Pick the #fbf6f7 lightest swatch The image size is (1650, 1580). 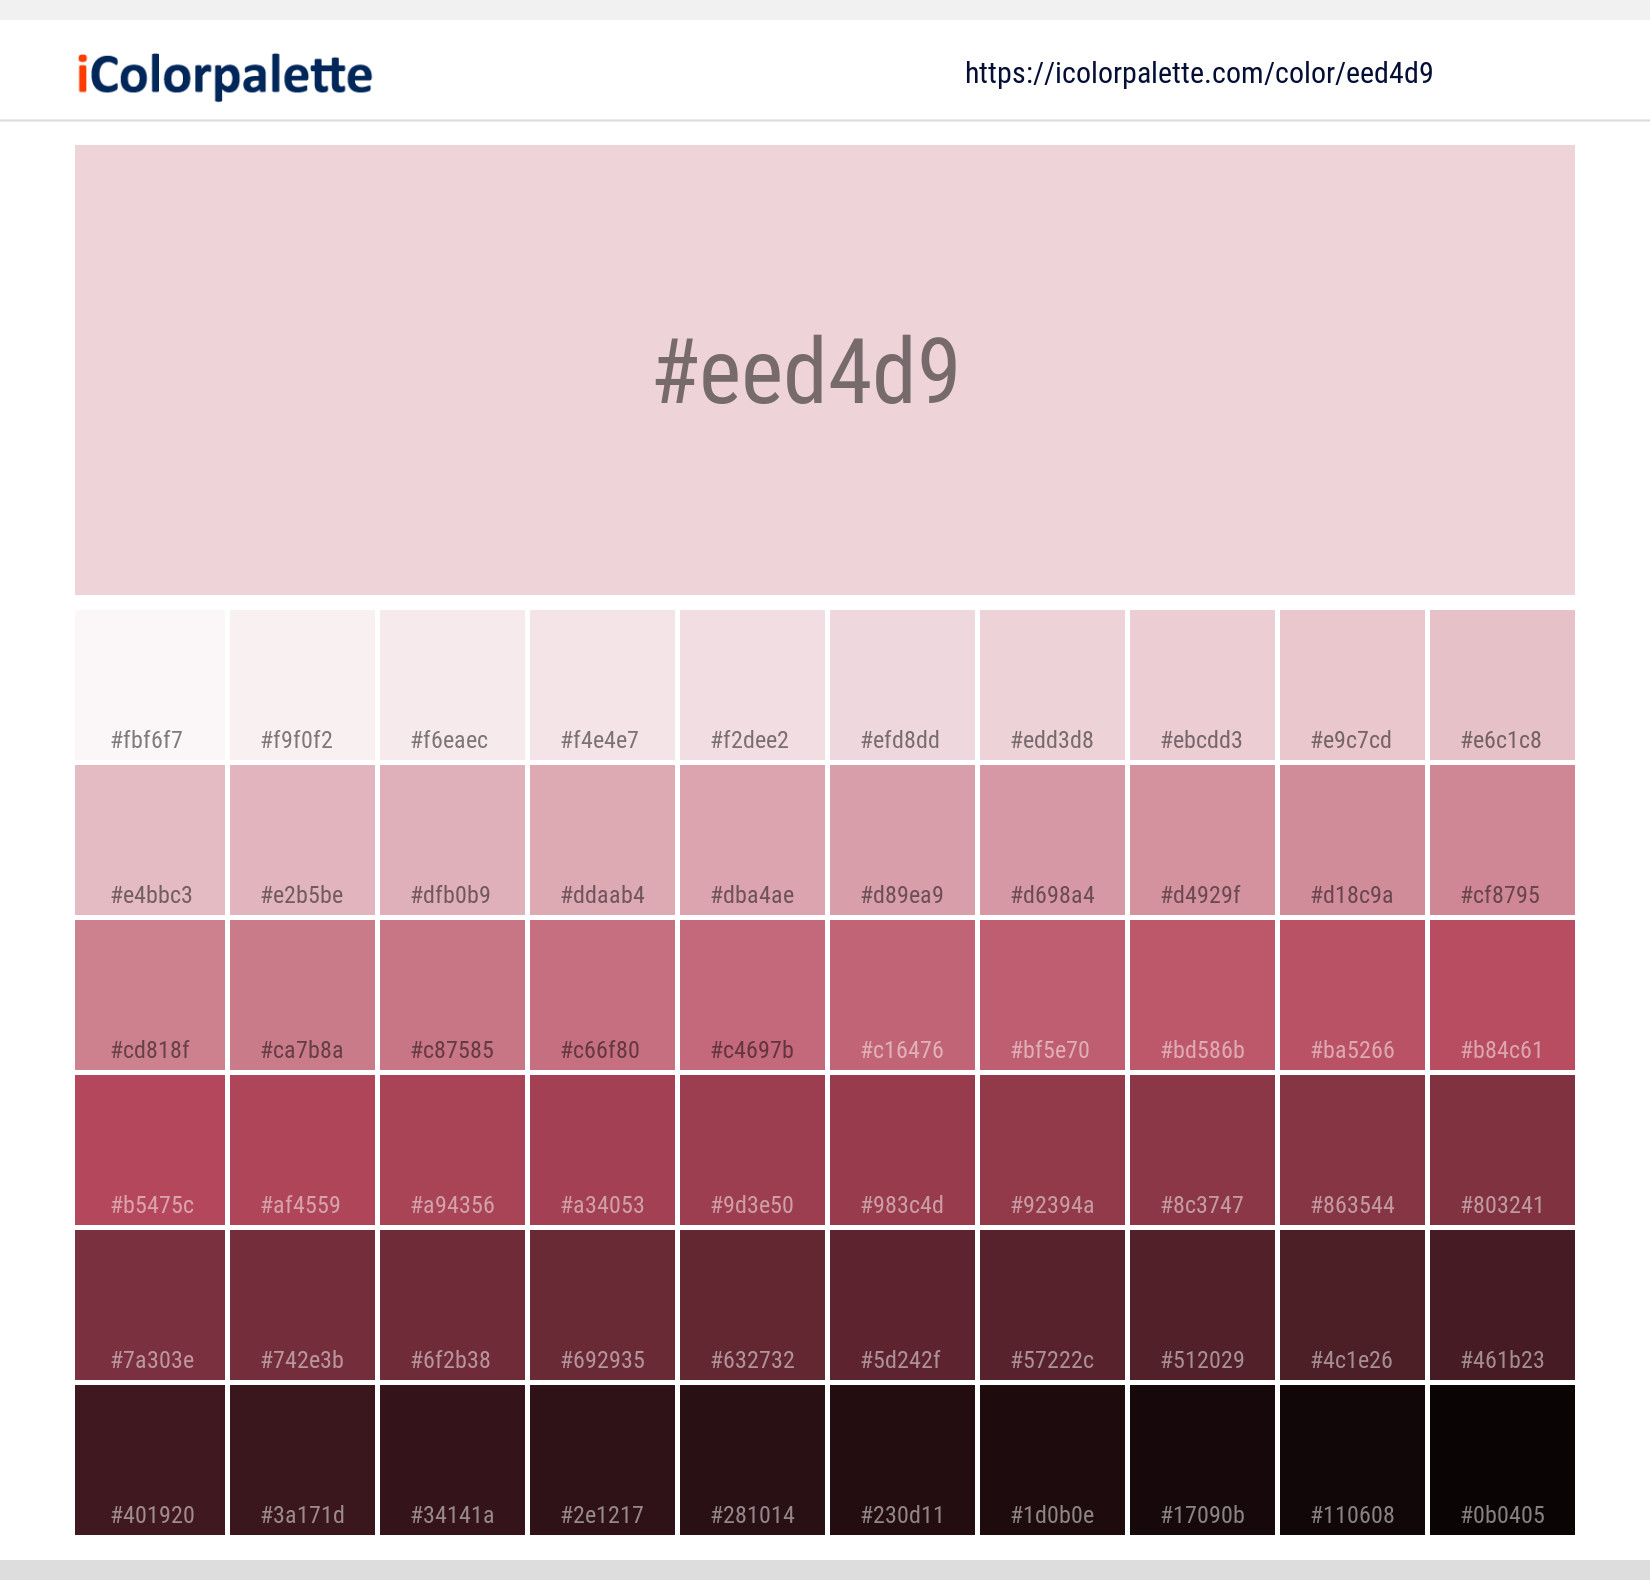(150, 685)
